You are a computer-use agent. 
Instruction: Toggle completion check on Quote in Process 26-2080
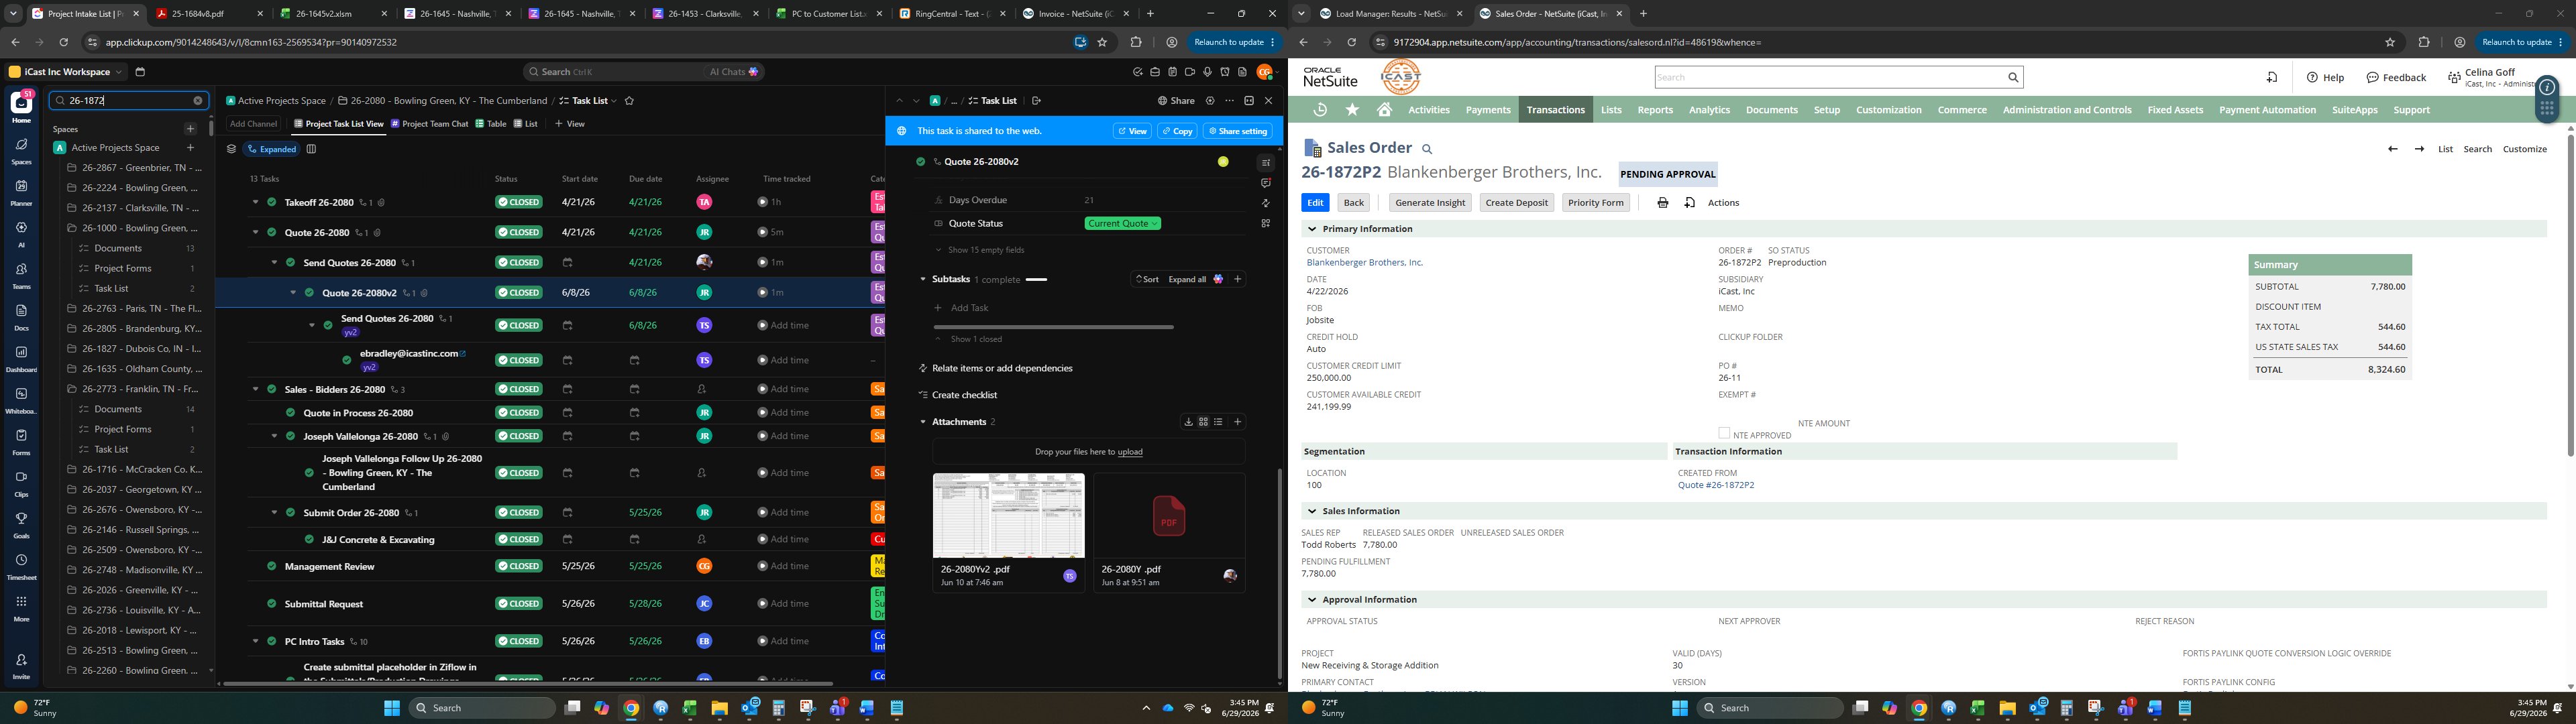pyautogui.click(x=290, y=413)
